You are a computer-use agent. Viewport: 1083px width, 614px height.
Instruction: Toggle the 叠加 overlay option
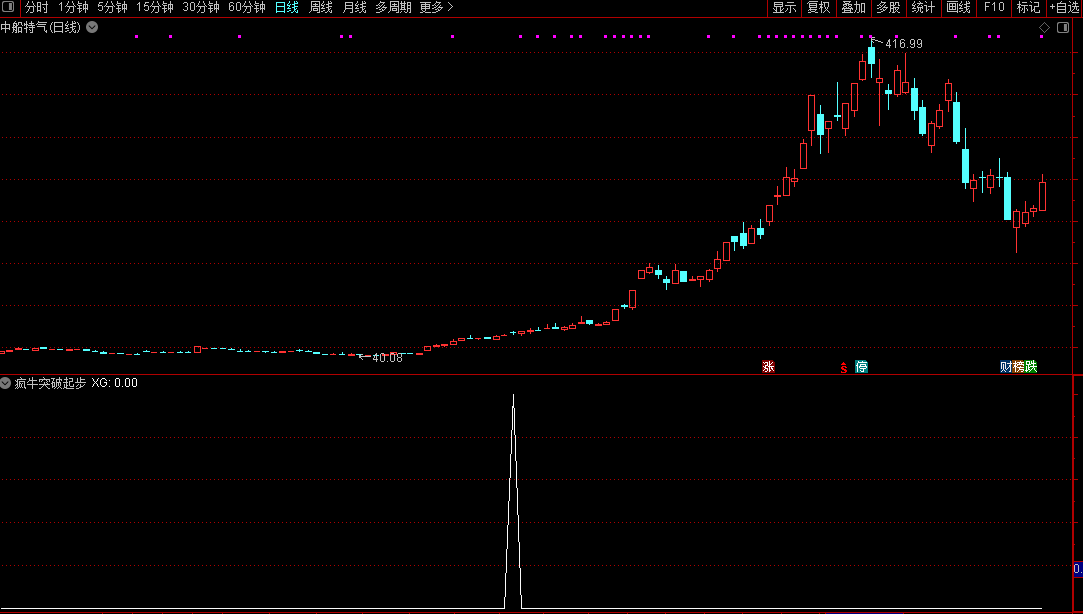coord(853,8)
